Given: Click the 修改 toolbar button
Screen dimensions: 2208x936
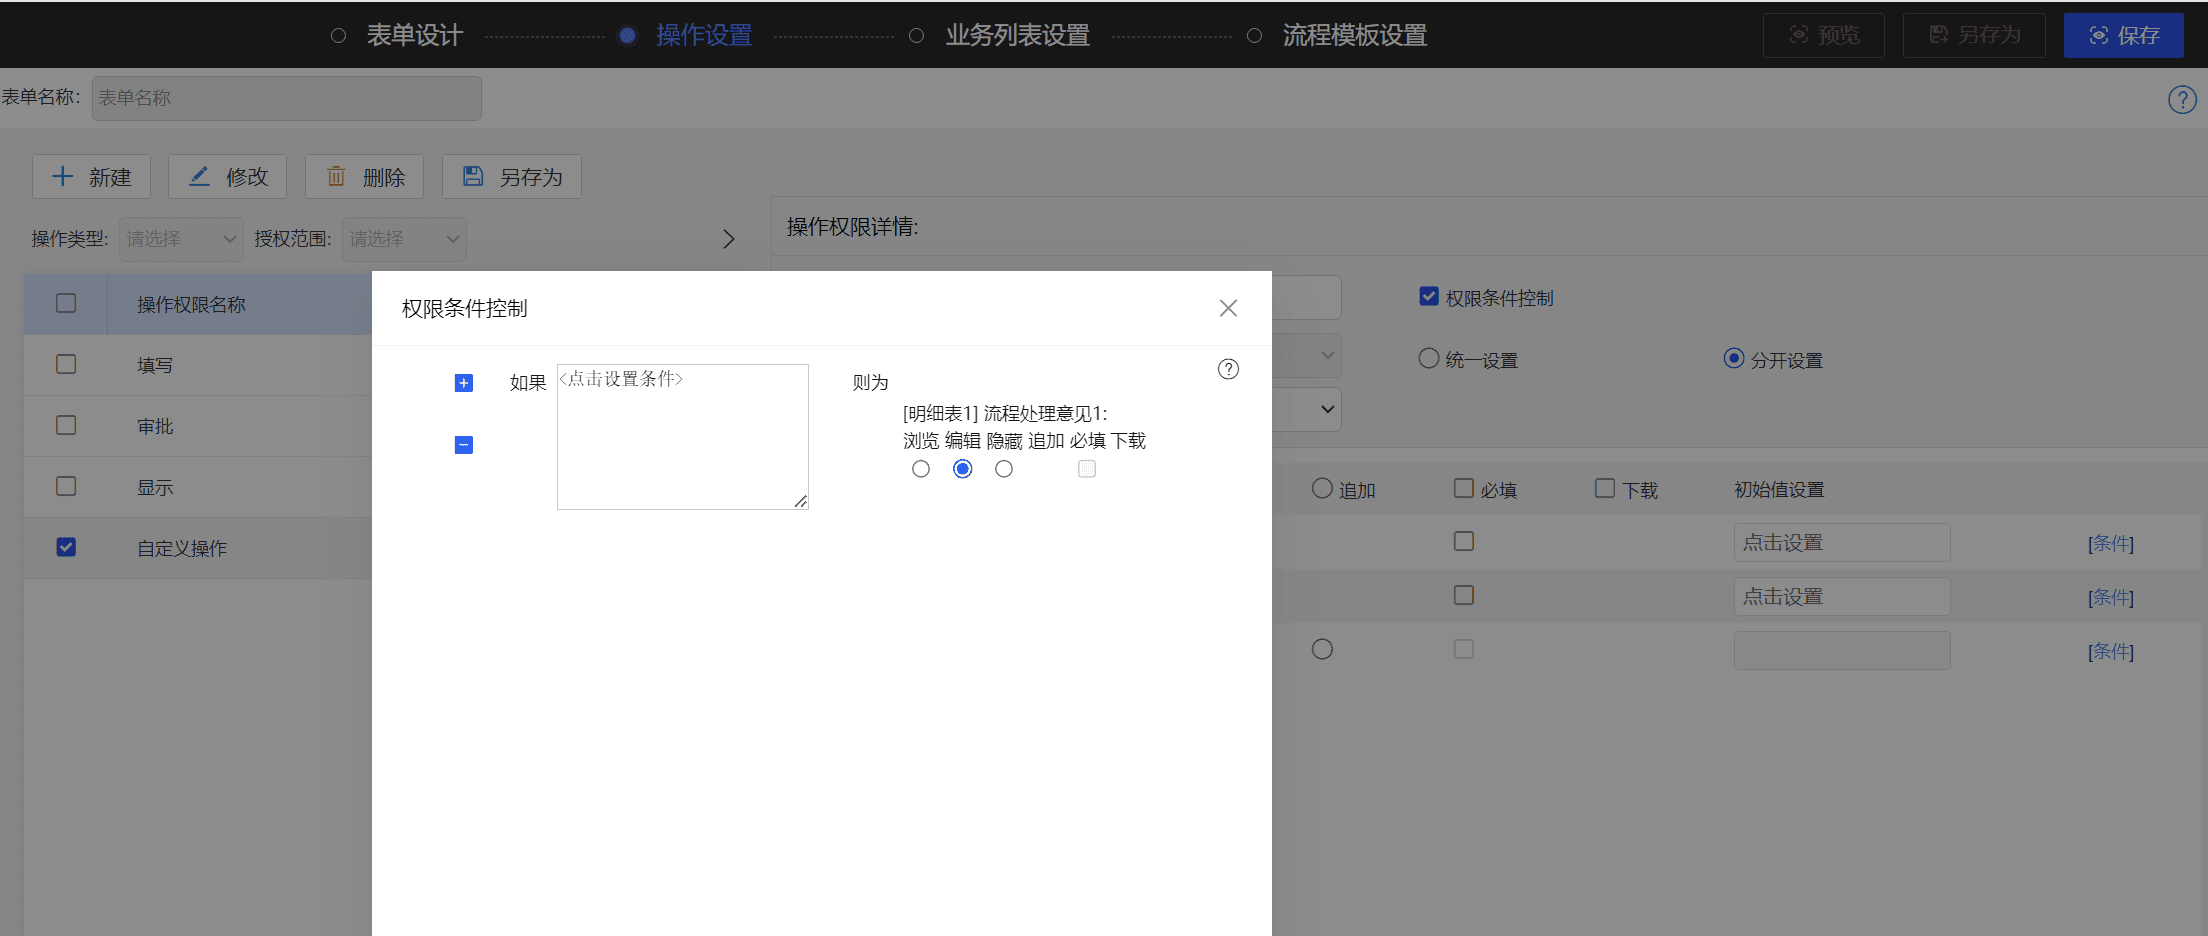Looking at the screenshot, I should click(x=227, y=177).
